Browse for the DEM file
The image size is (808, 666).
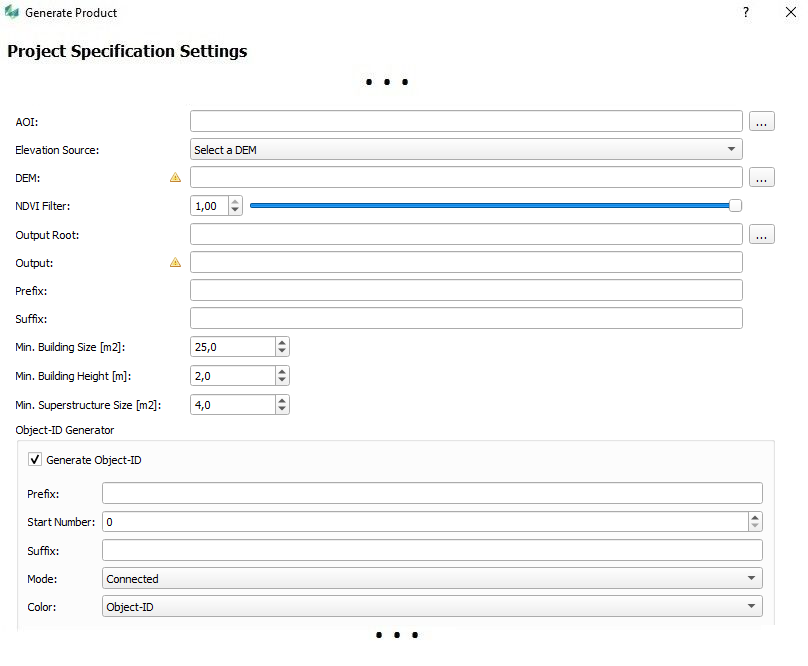click(x=762, y=178)
